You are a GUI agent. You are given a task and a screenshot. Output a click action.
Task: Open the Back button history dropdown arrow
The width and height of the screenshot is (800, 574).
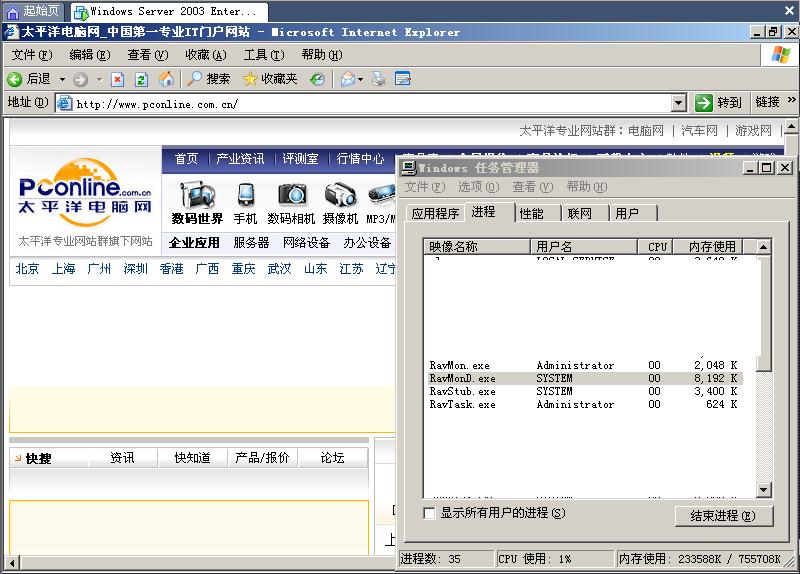[62, 79]
